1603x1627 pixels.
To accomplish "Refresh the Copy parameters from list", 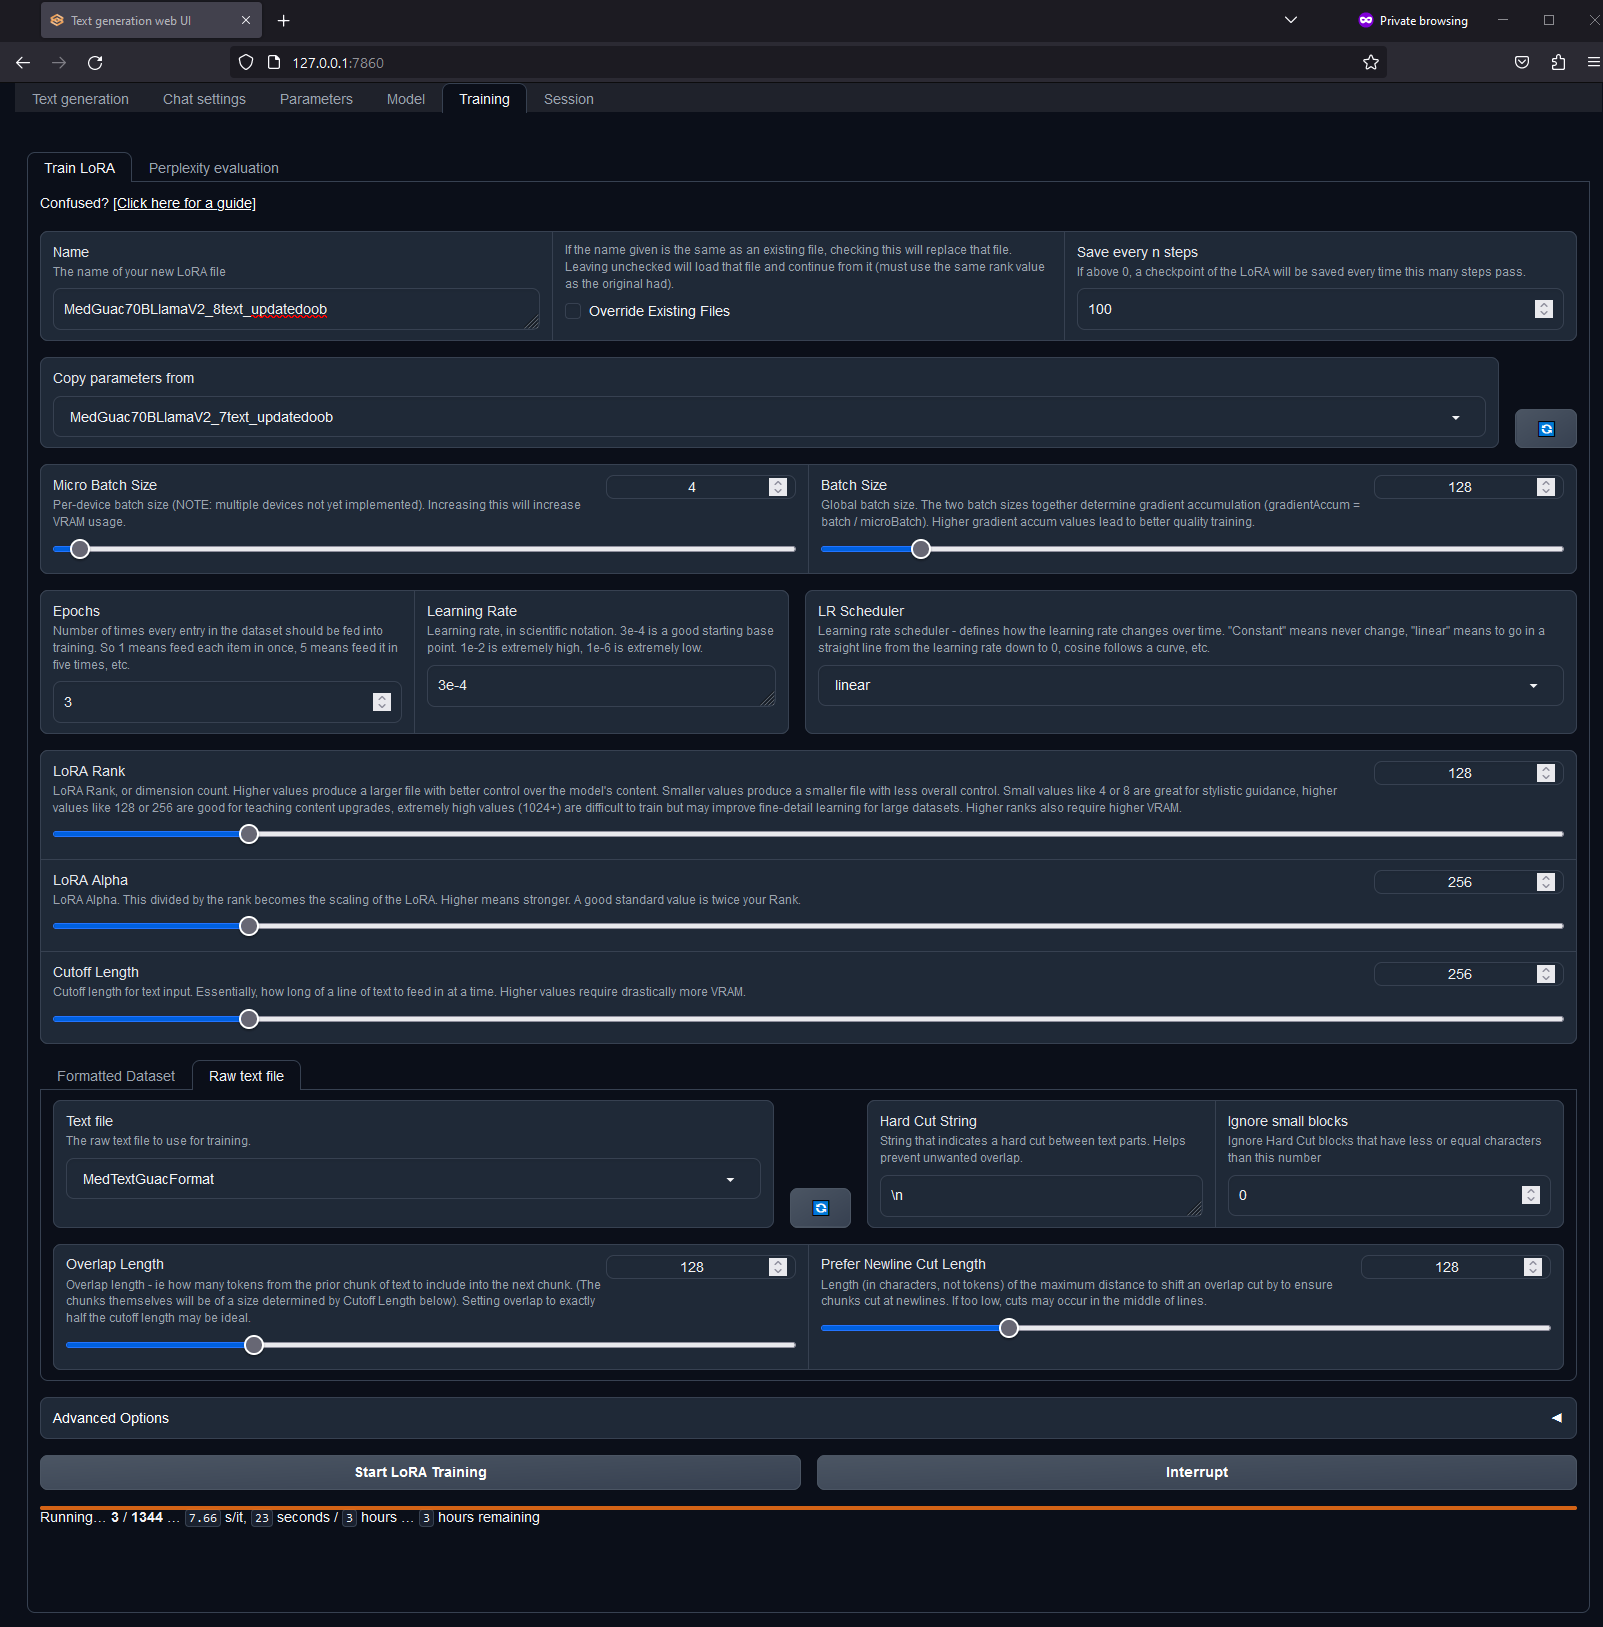I will (1545, 429).
